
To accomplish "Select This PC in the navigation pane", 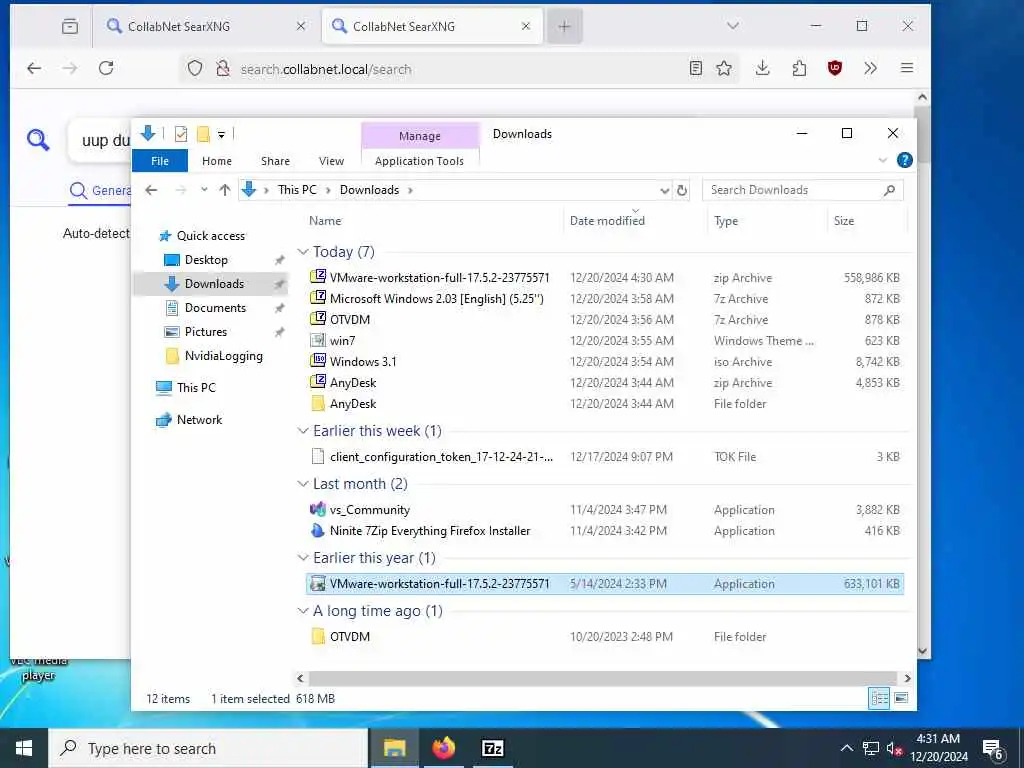I will point(196,387).
